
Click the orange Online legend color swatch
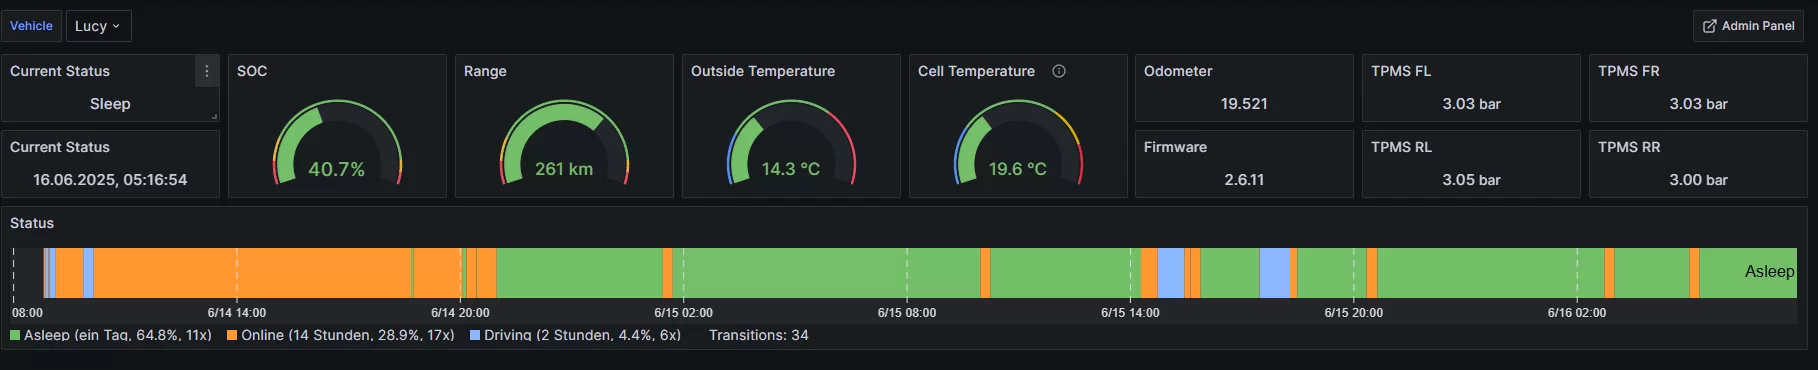tap(232, 335)
